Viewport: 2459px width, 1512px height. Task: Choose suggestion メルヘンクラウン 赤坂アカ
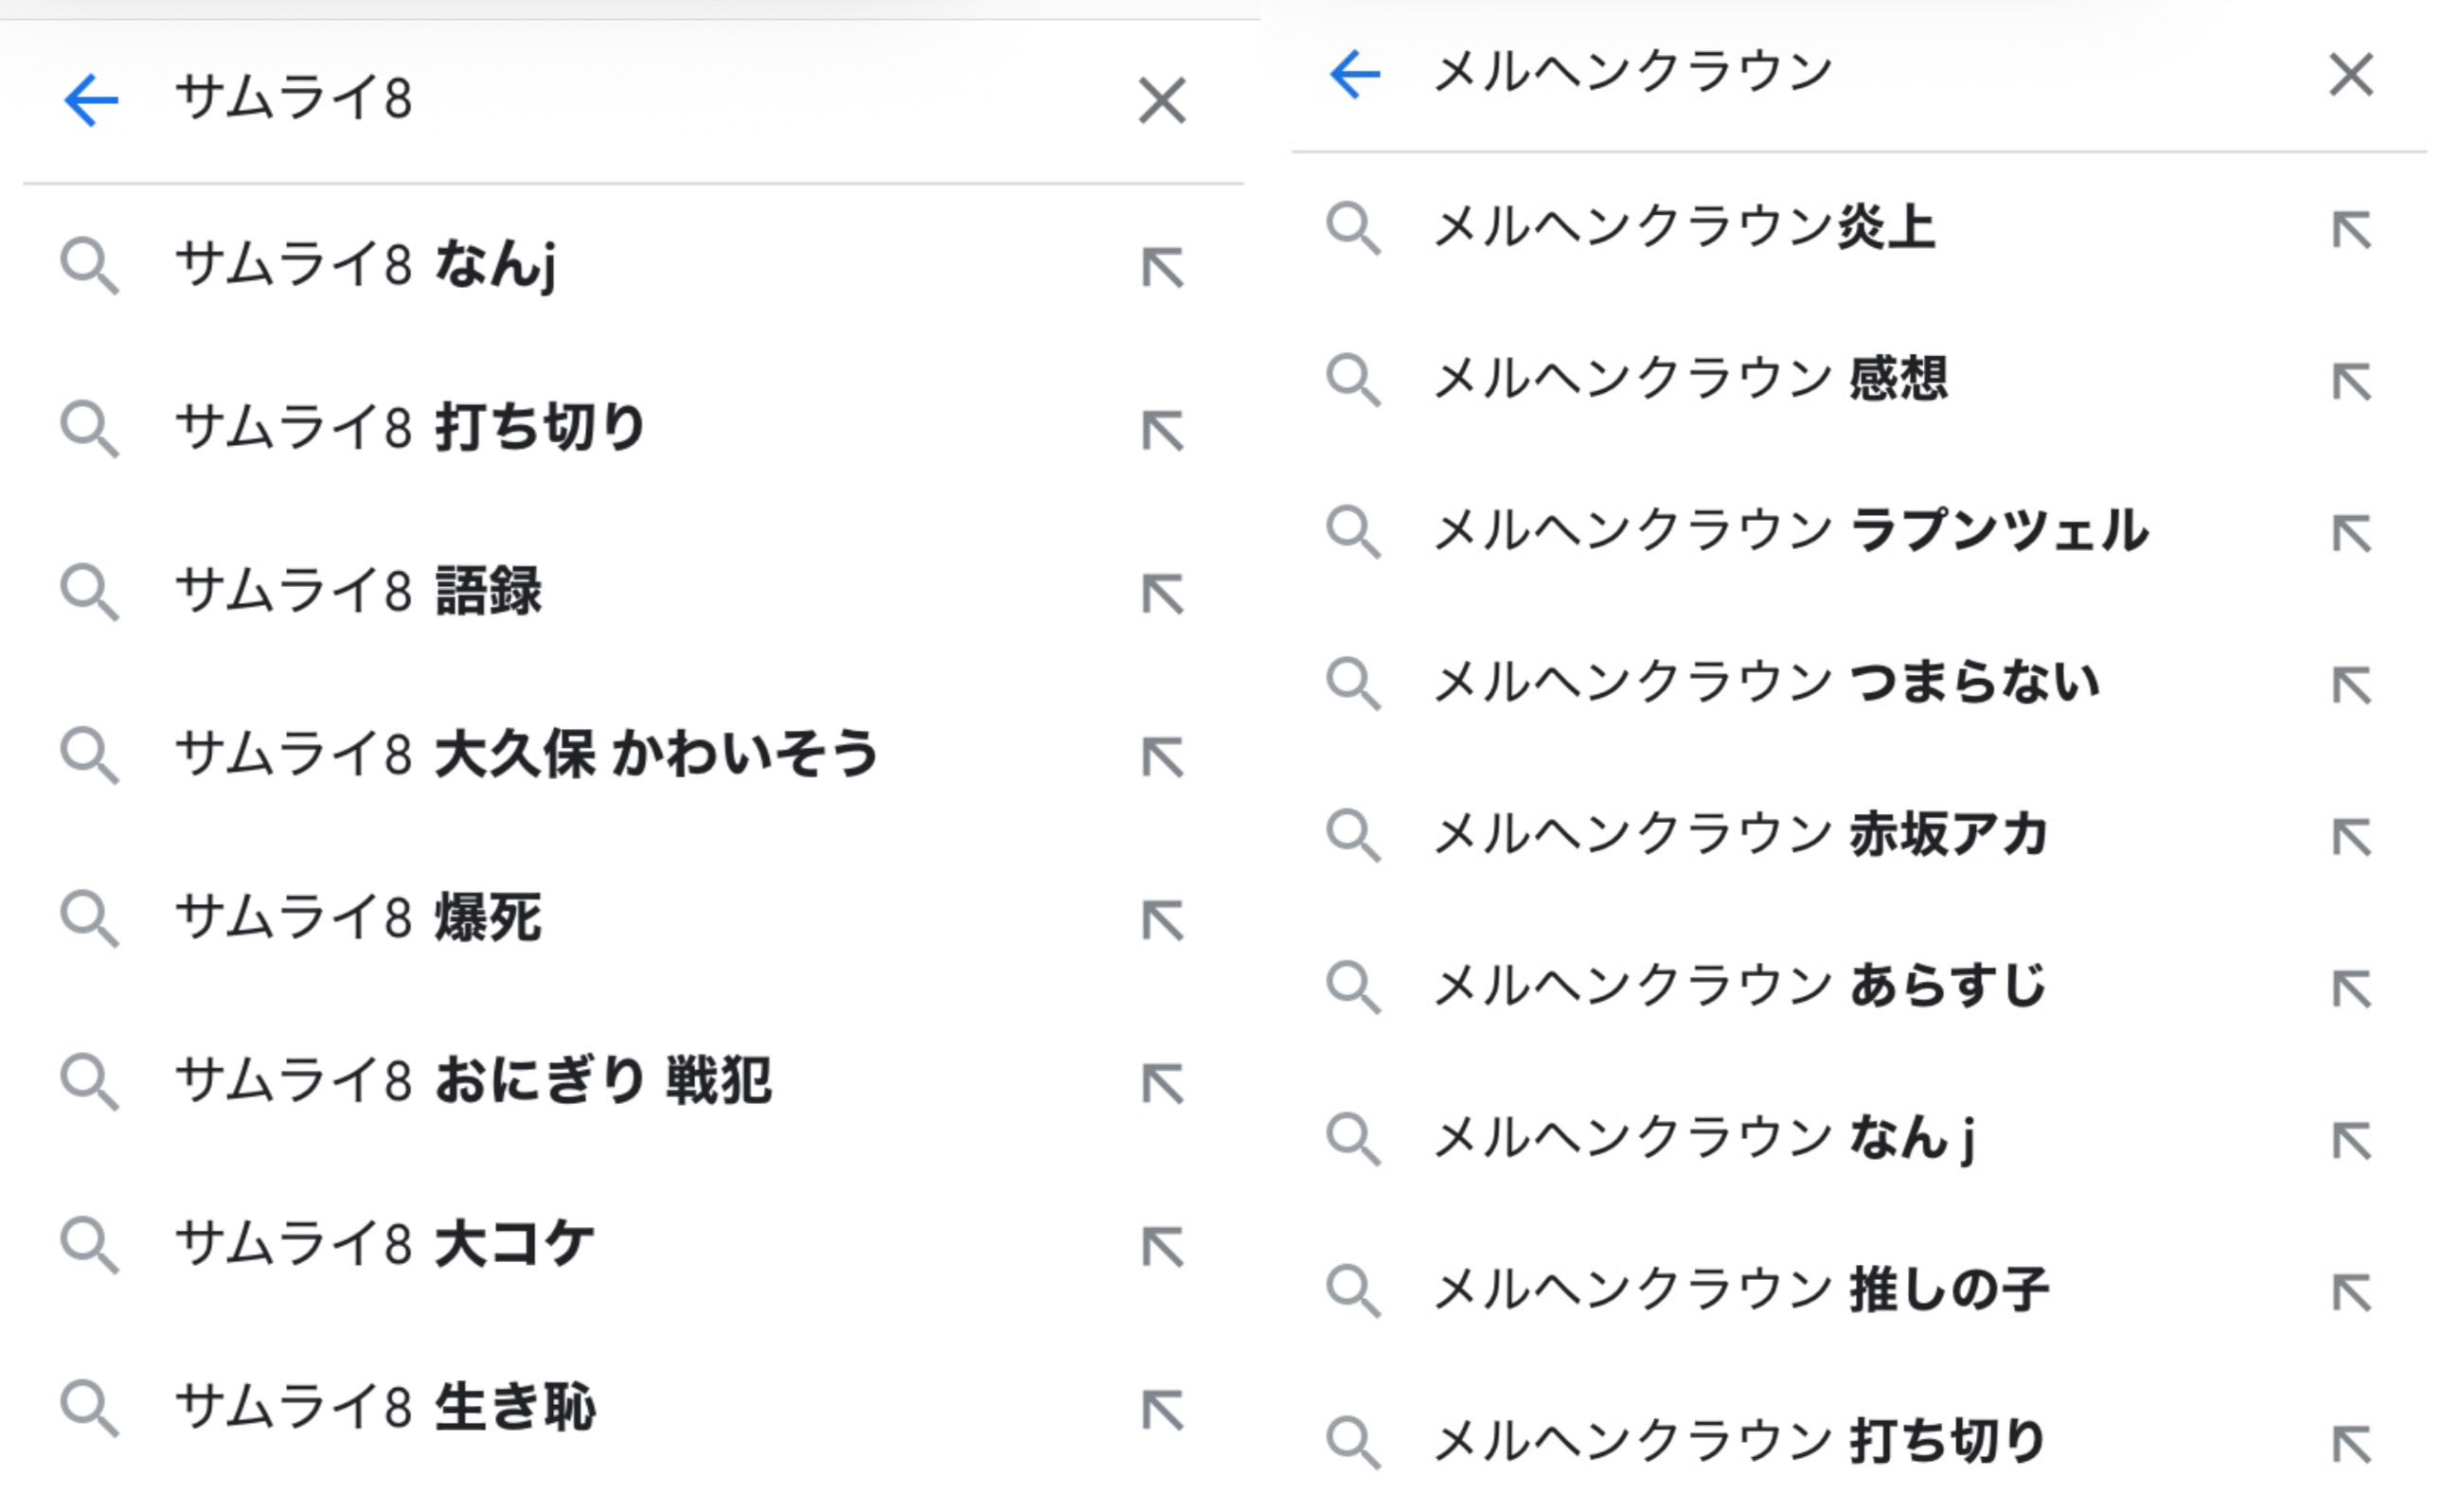click(1742, 835)
